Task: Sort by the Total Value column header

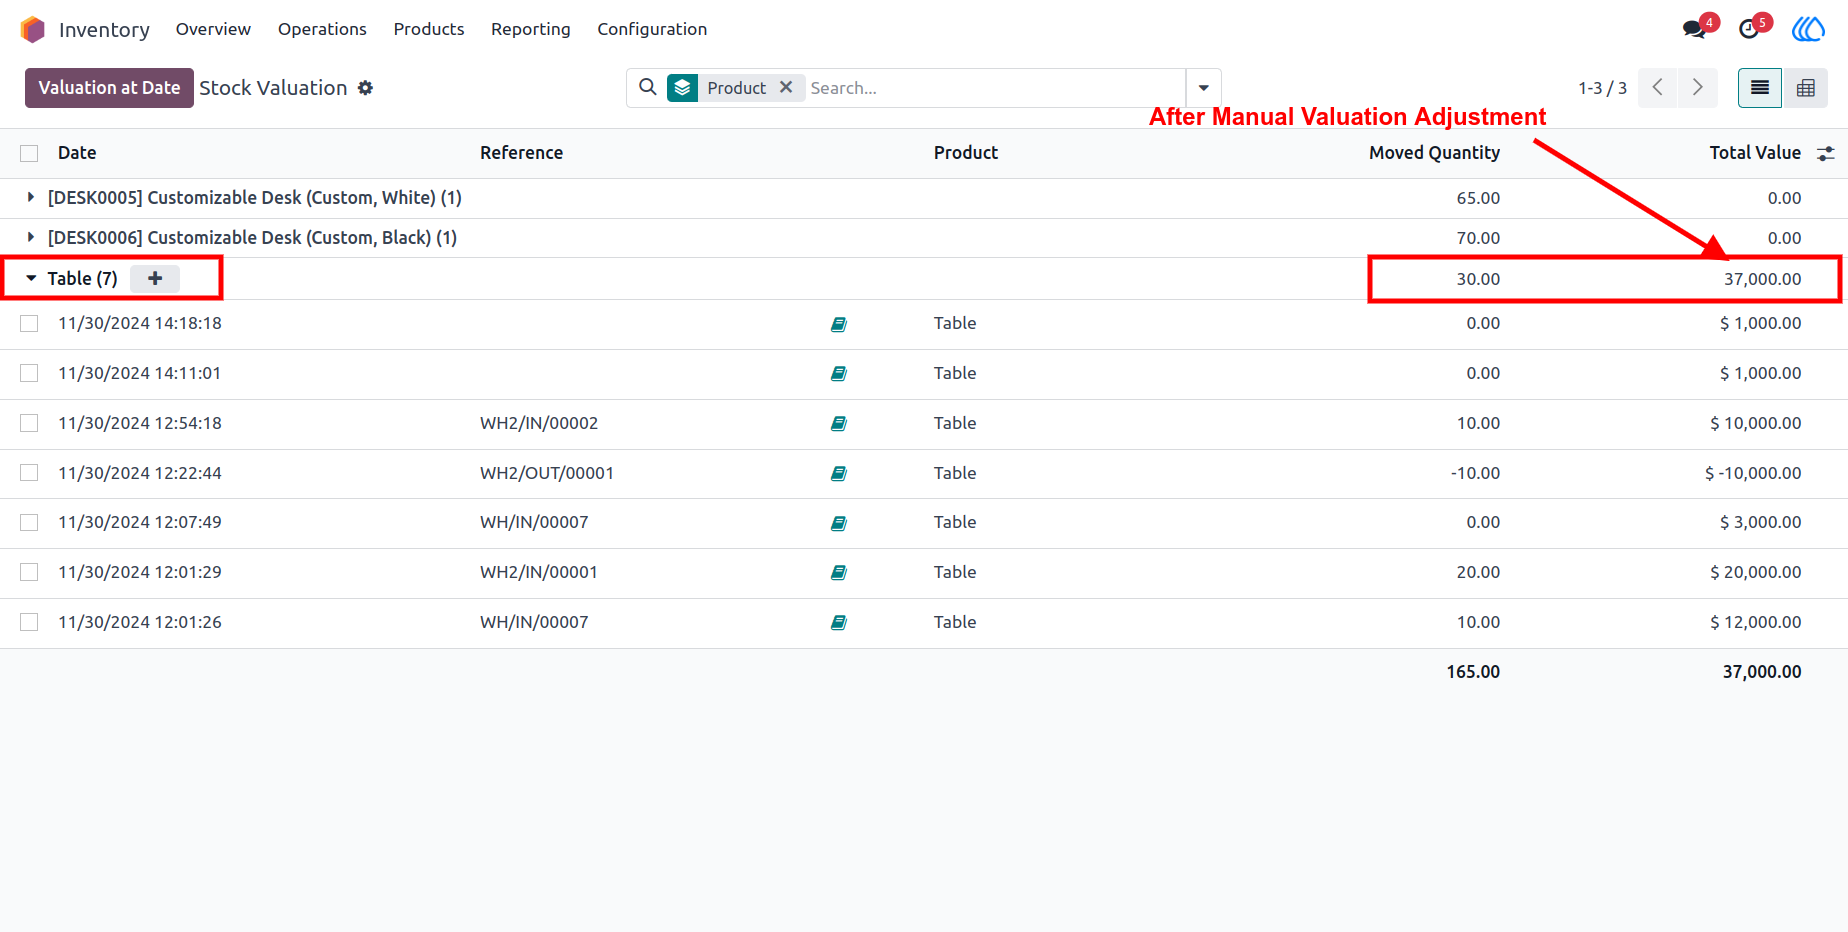Action: pyautogui.click(x=1755, y=153)
